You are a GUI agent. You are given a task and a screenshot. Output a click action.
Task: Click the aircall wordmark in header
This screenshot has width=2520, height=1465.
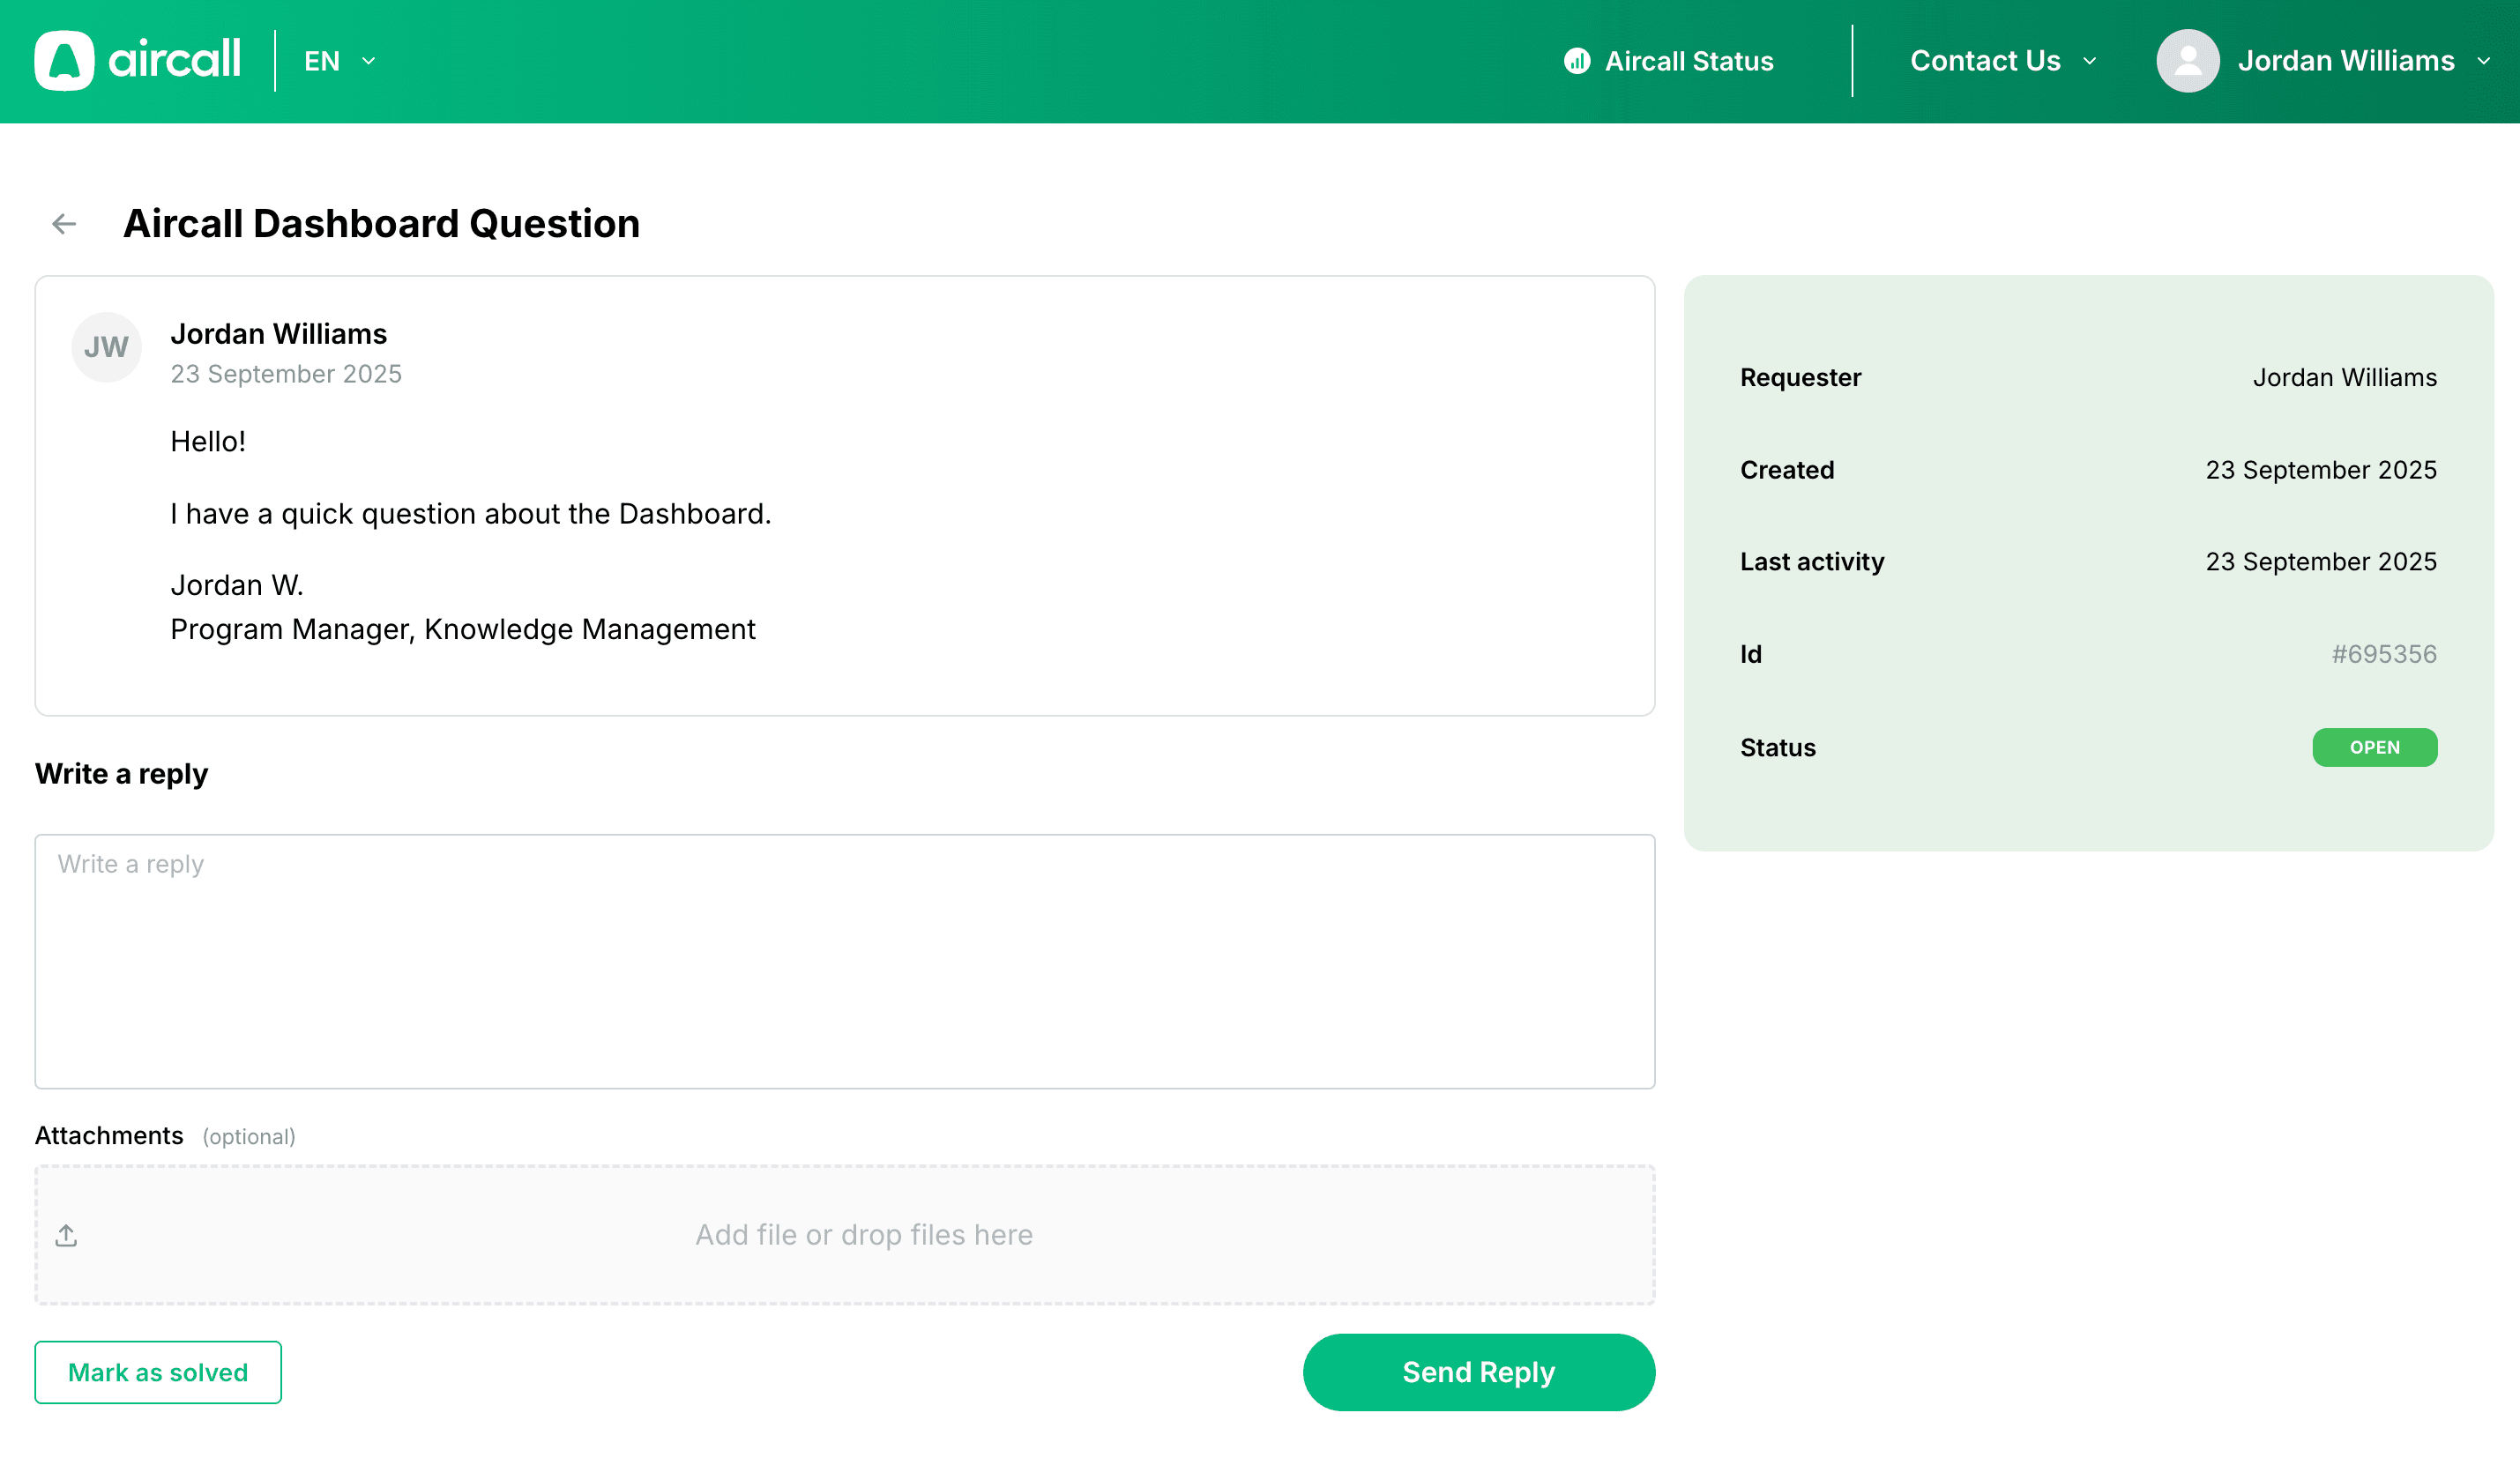(x=174, y=60)
